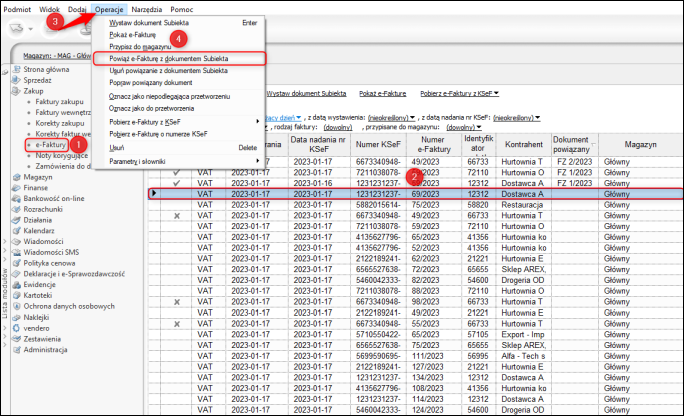This screenshot has height=416, width=684.
Task: Open the Kartoteki module icon
Action: 16,296
